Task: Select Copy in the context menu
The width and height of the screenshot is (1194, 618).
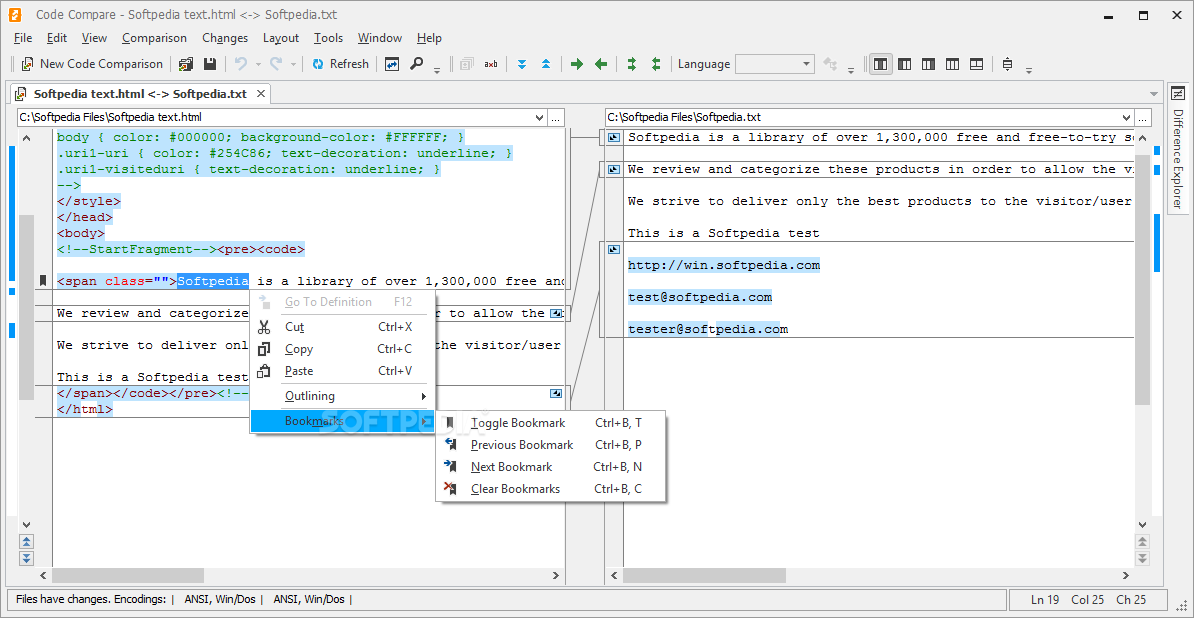Action: (x=343, y=349)
